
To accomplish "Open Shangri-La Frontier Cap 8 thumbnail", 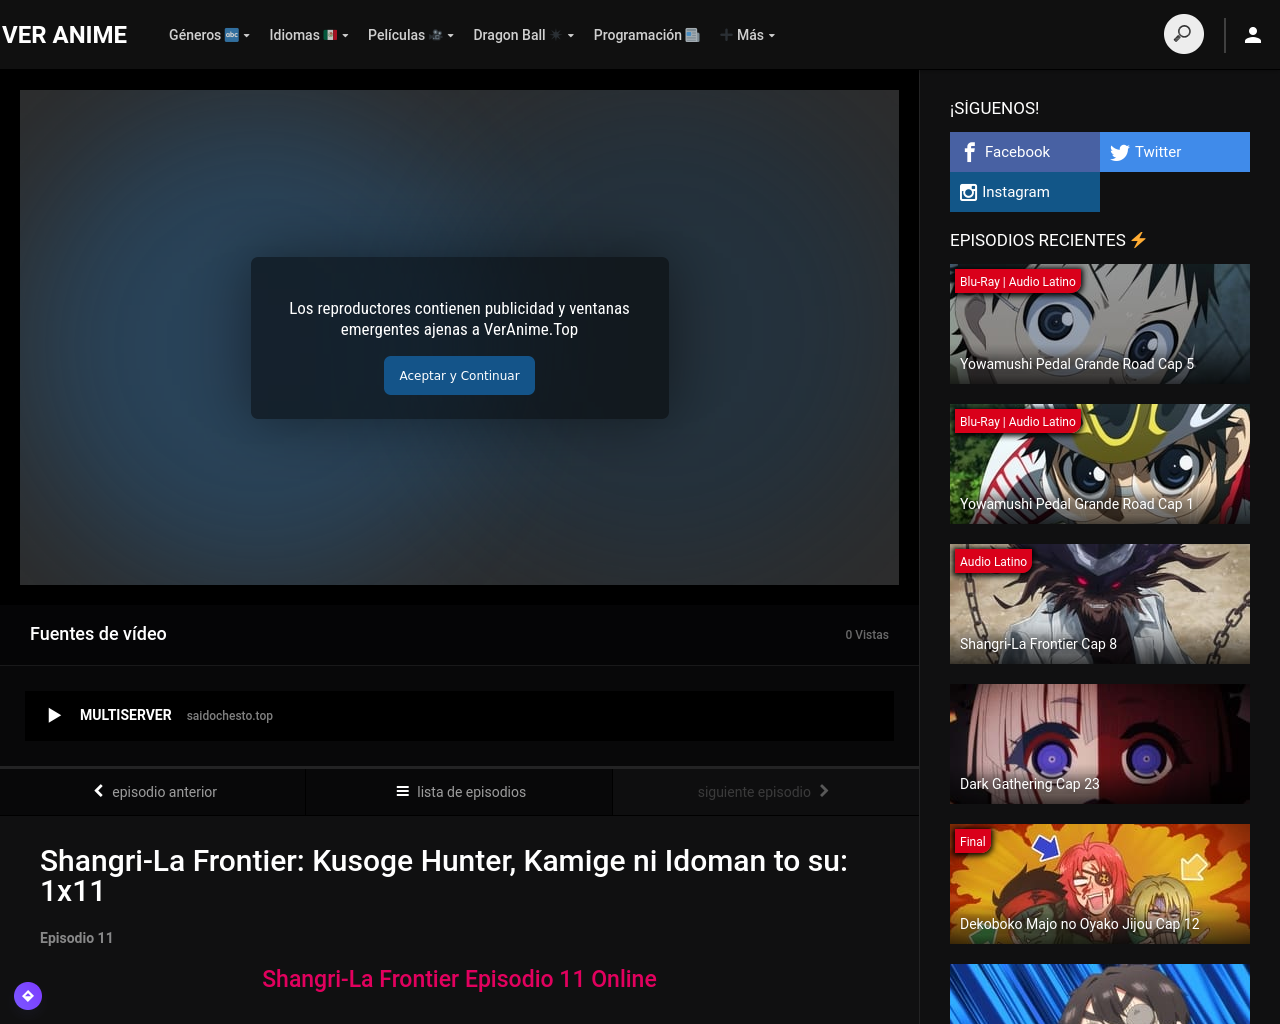I will click(1100, 604).
